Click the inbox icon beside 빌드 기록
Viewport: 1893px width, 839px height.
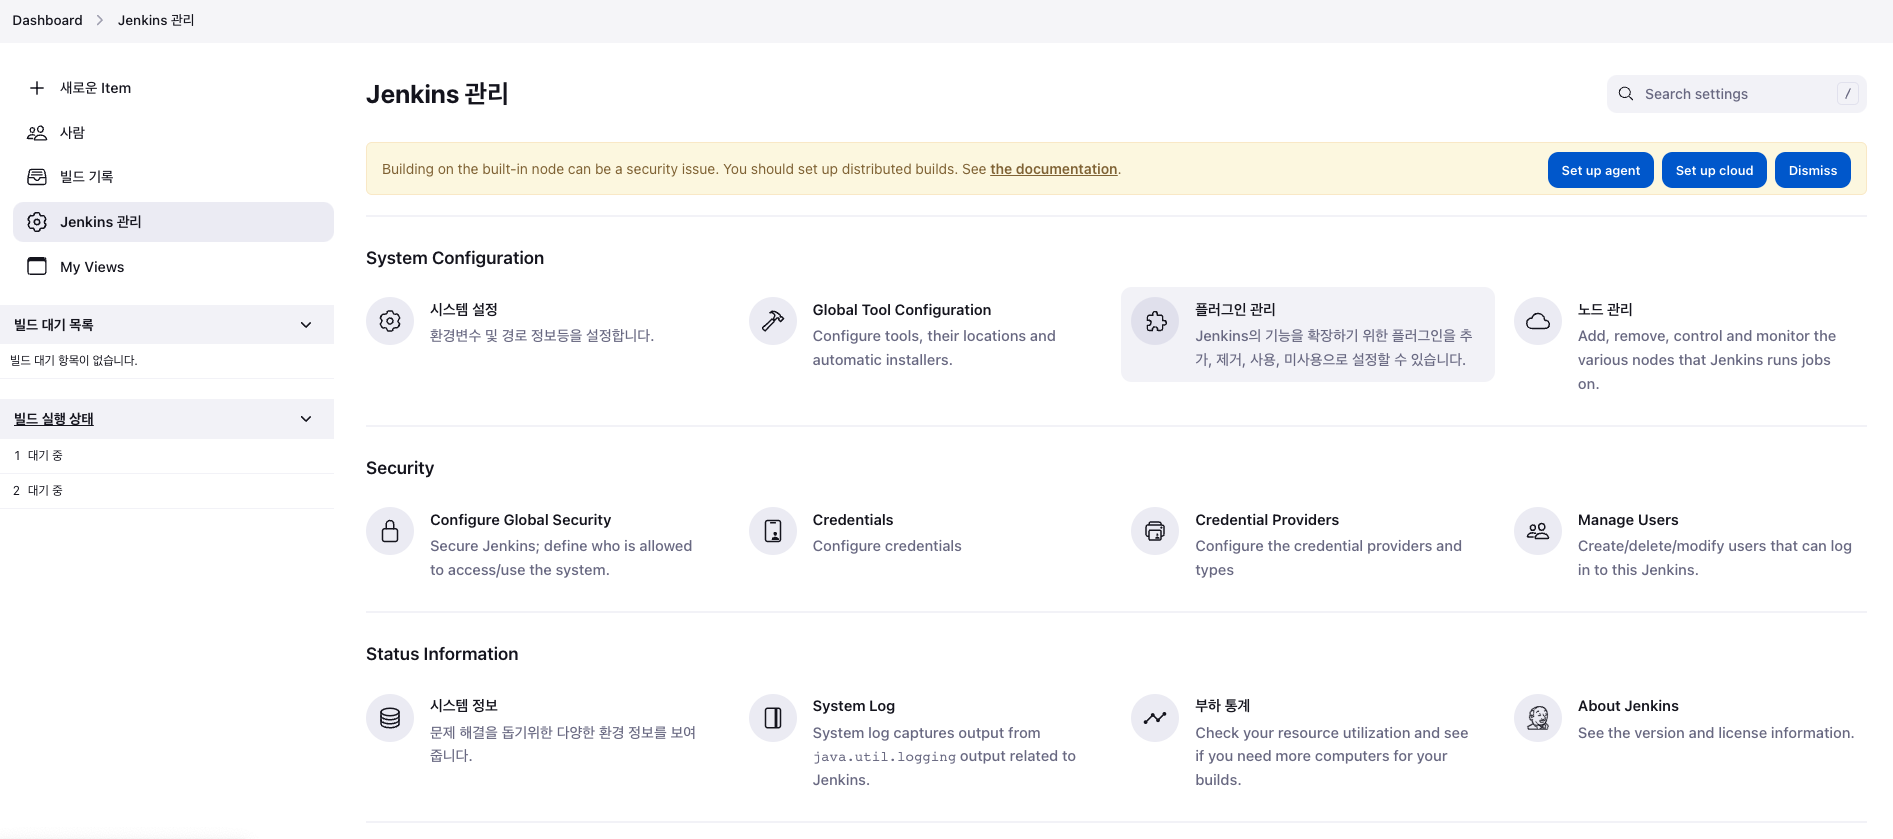[x=37, y=177]
